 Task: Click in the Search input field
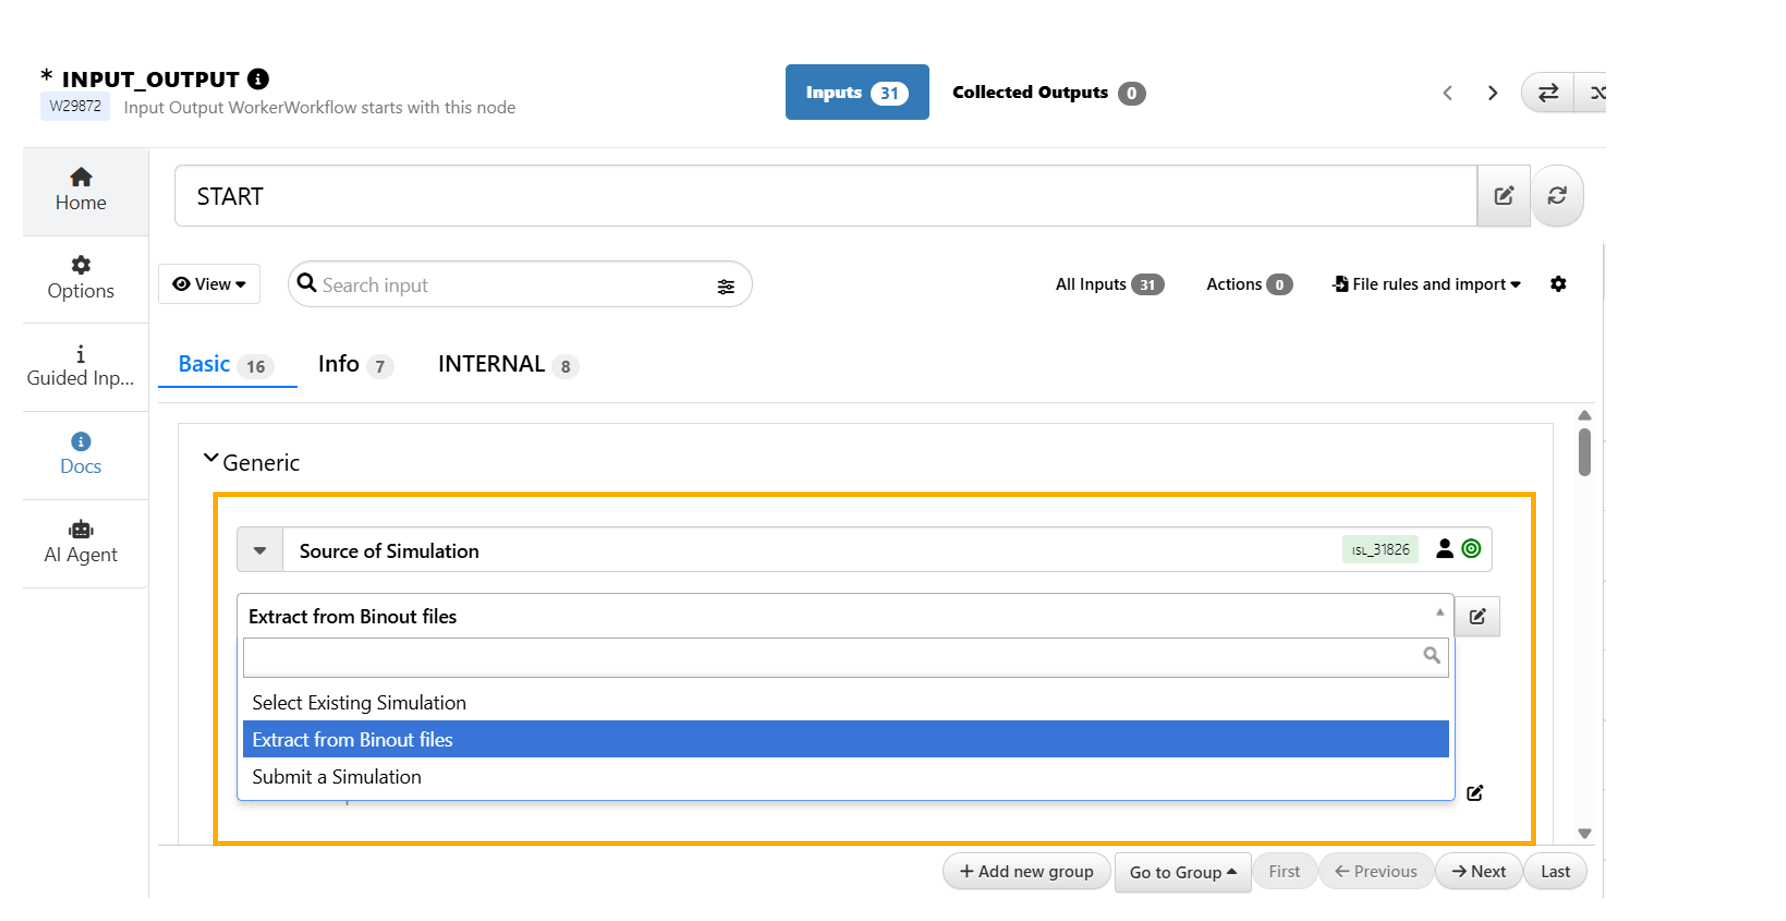tap(510, 286)
